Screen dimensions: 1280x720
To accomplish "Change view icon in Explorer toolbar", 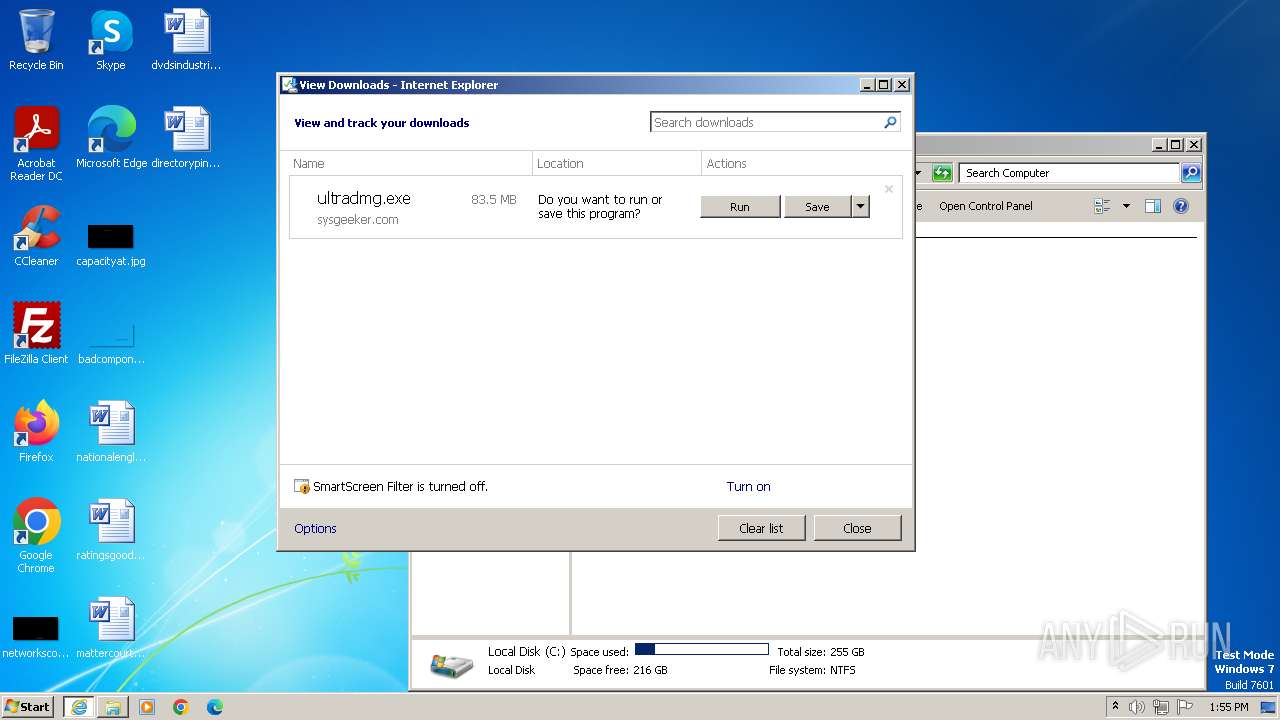I will (x=1103, y=206).
